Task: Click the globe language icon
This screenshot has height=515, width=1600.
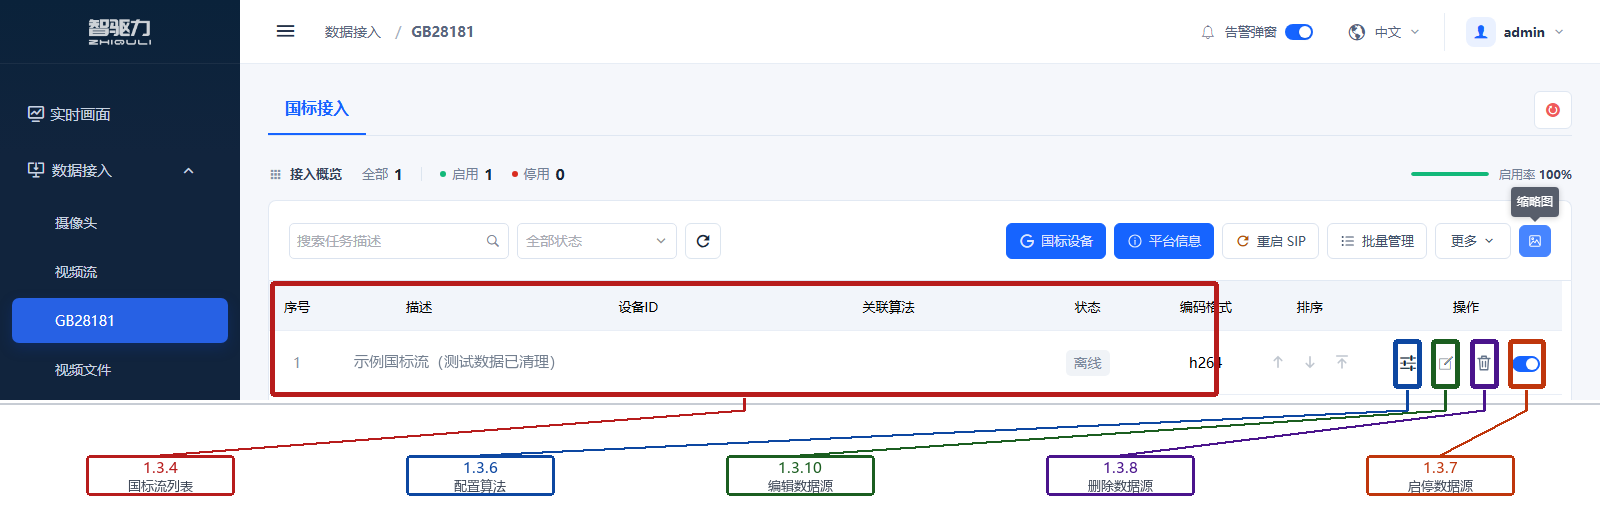Action: pyautogui.click(x=1357, y=32)
